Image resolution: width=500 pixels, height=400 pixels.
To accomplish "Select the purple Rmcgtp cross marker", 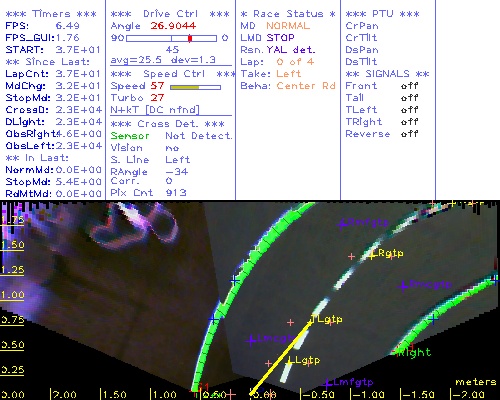I will [404, 286].
